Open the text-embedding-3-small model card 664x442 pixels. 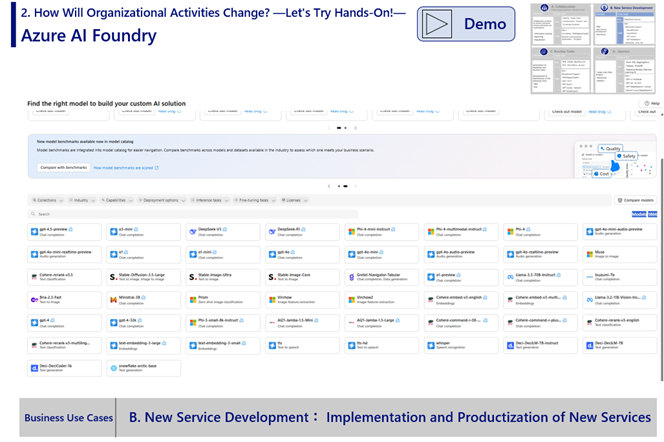point(223,345)
